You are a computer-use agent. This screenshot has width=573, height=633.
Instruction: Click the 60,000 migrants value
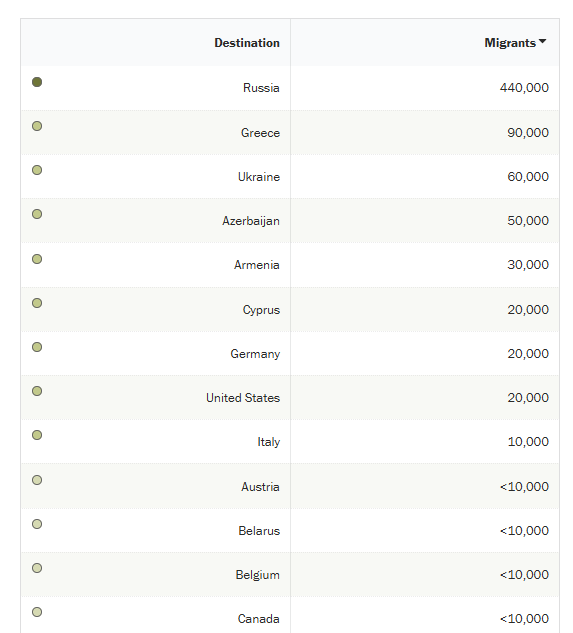coord(528,176)
